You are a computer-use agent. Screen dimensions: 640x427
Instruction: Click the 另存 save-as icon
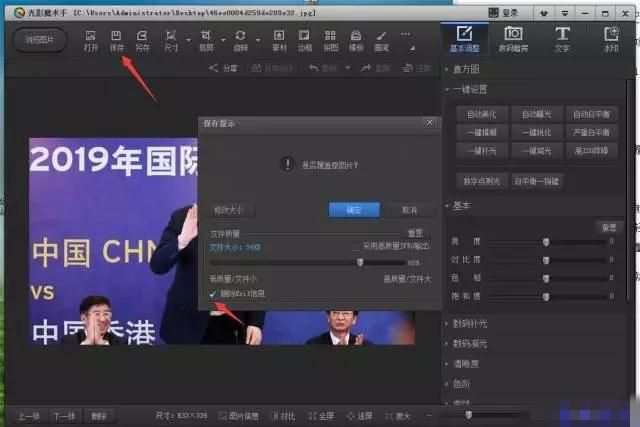(x=142, y=41)
